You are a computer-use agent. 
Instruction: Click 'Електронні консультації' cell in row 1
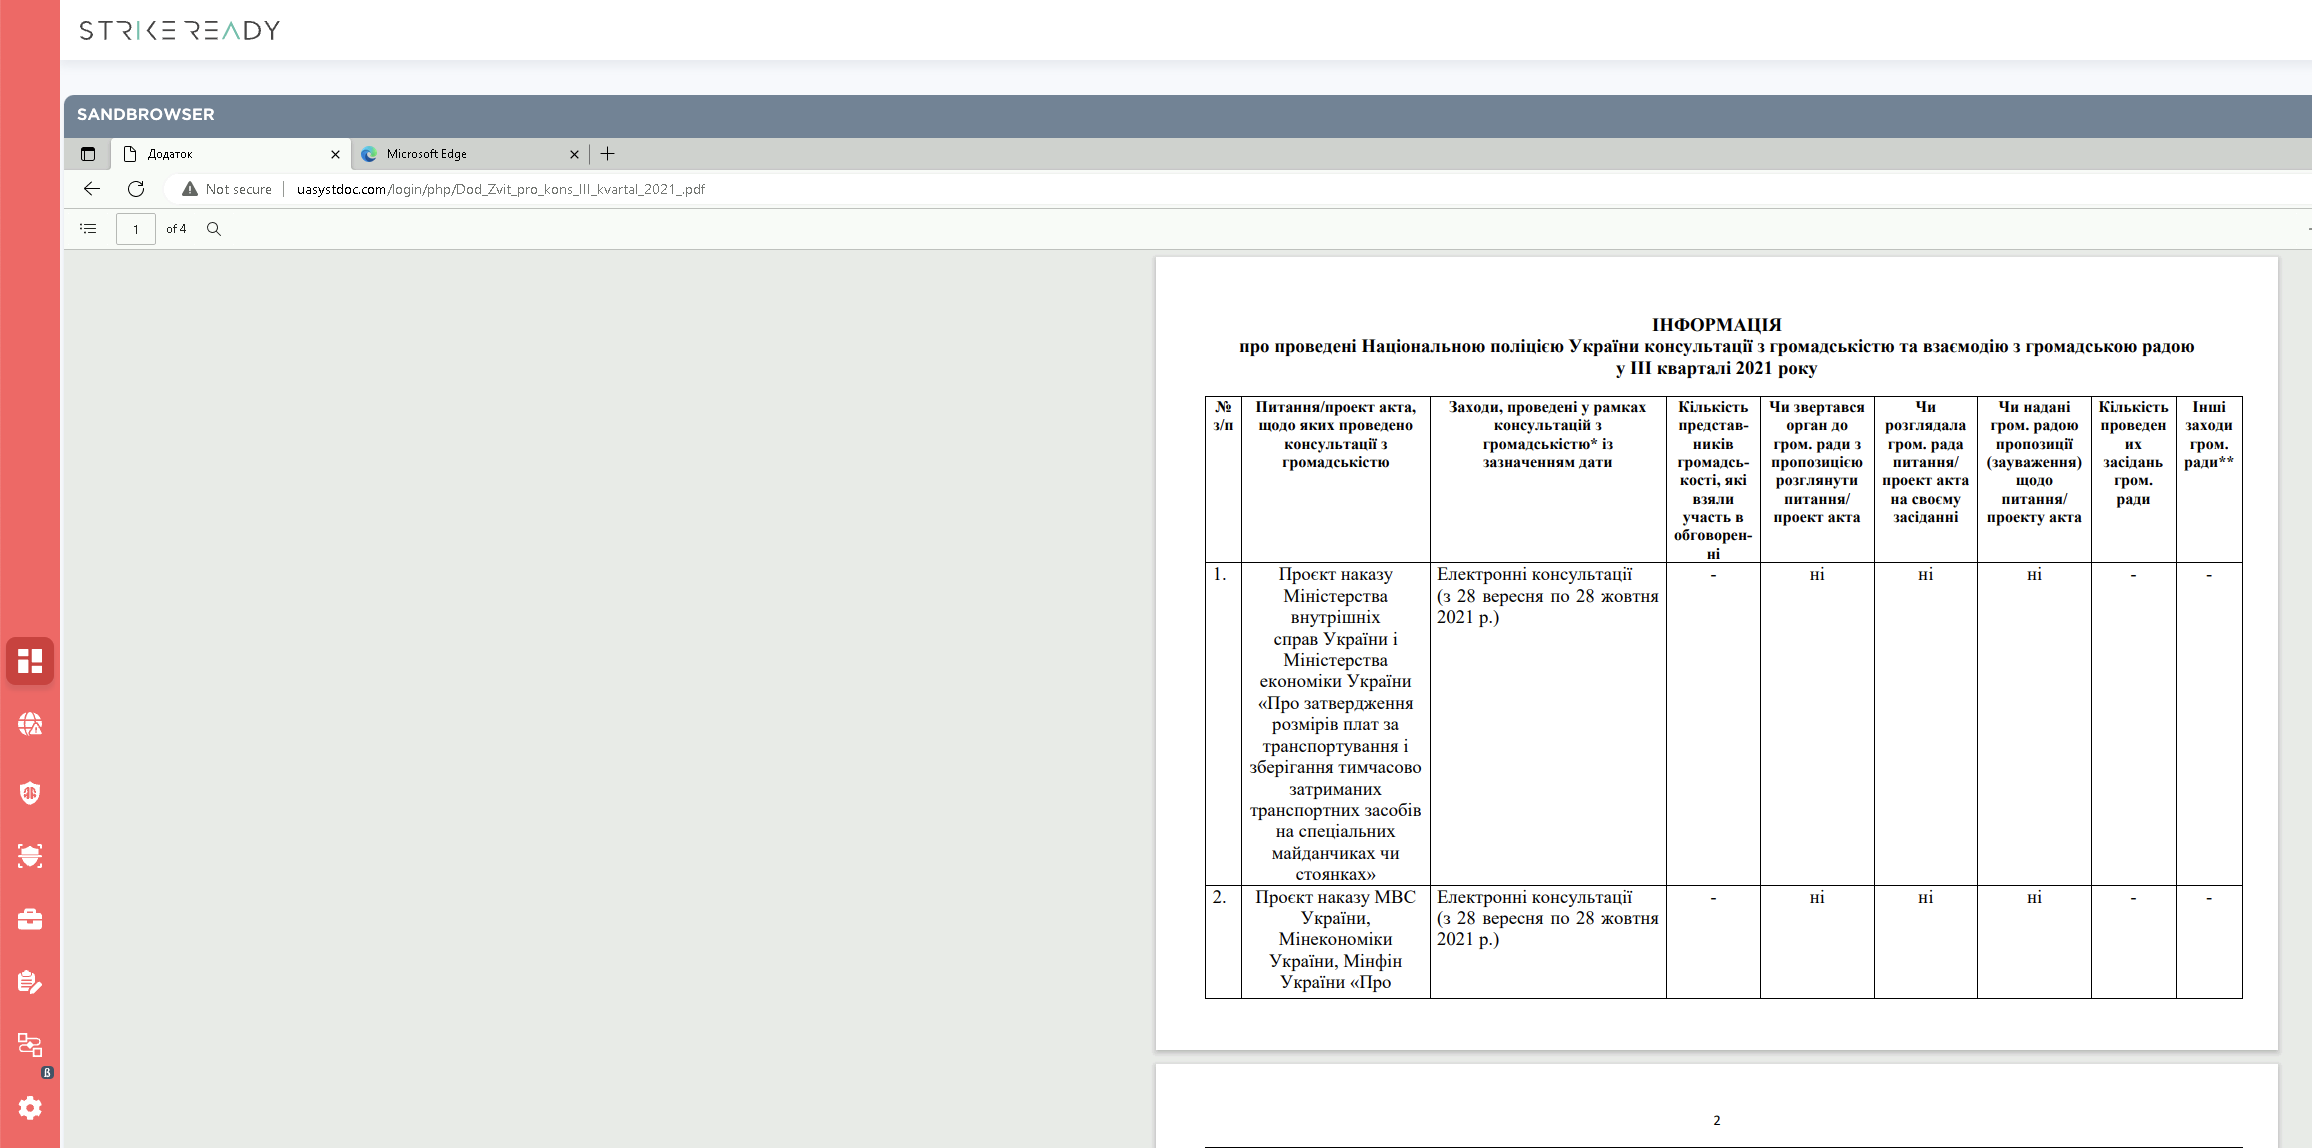(x=1548, y=723)
